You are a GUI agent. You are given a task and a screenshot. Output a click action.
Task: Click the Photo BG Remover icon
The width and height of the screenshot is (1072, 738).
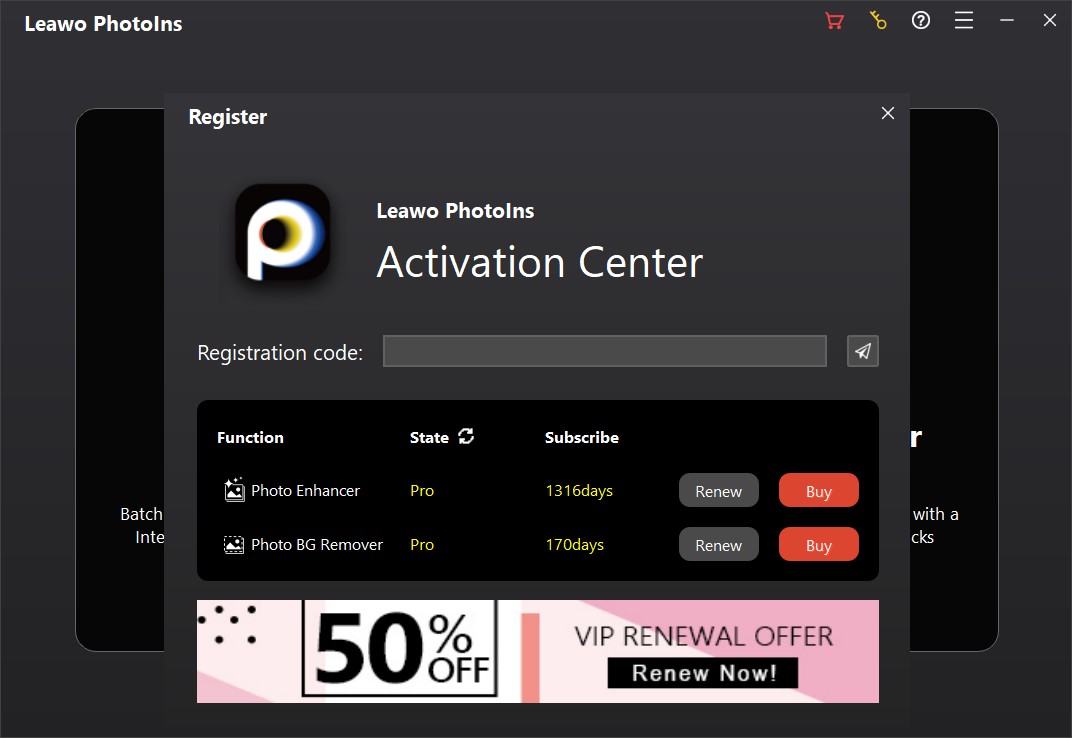tap(234, 545)
